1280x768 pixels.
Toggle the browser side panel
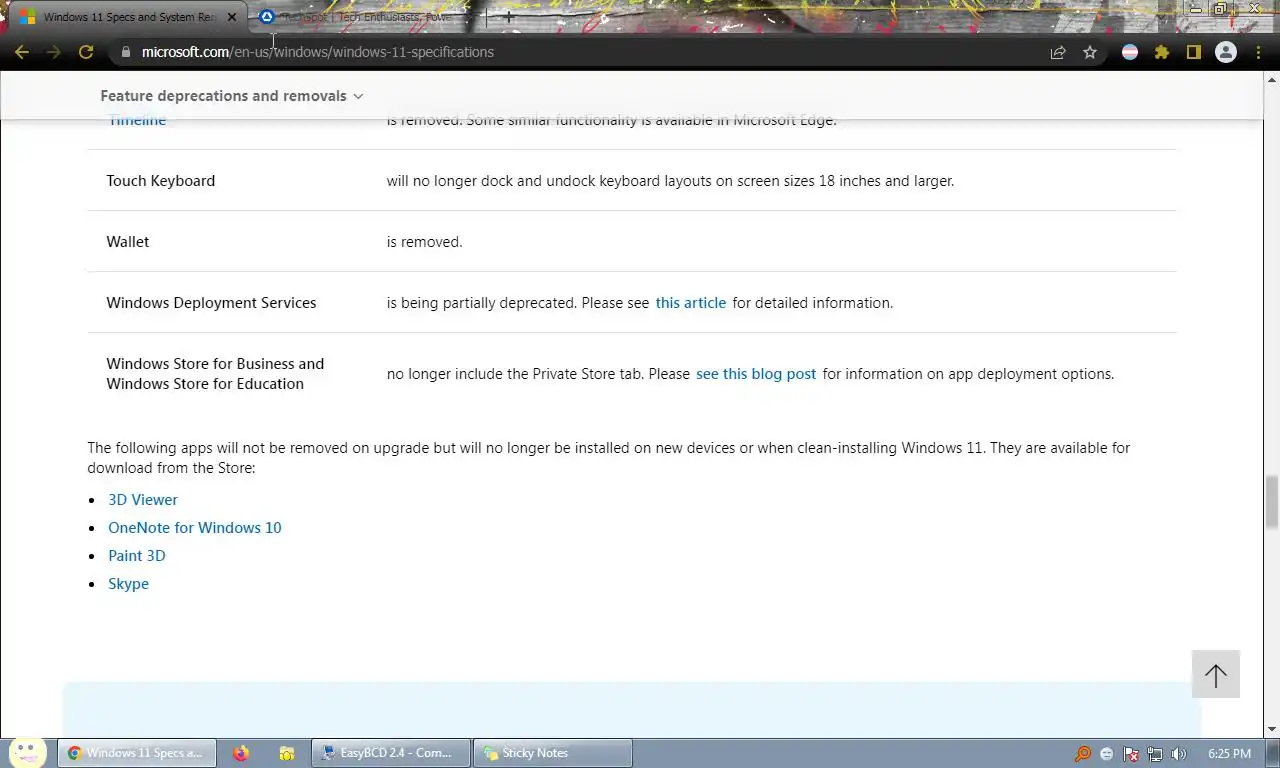click(1194, 52)
